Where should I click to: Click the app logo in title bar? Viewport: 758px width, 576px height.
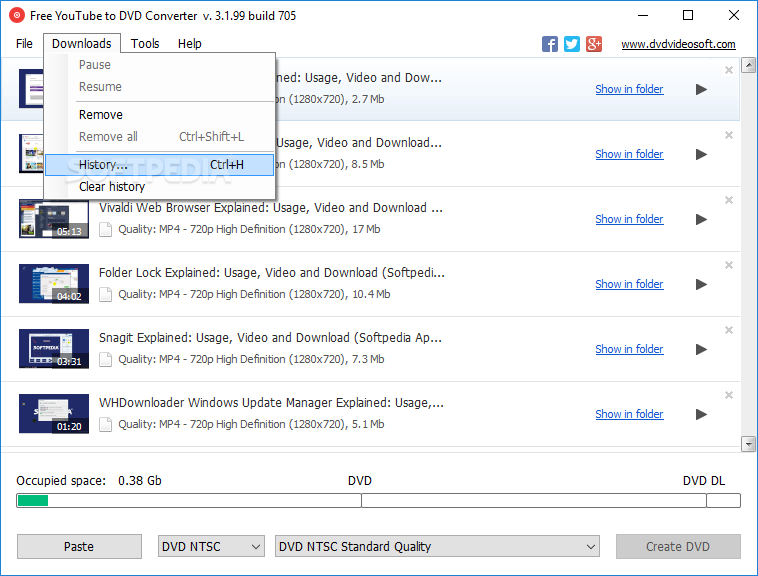click(16, 15)
